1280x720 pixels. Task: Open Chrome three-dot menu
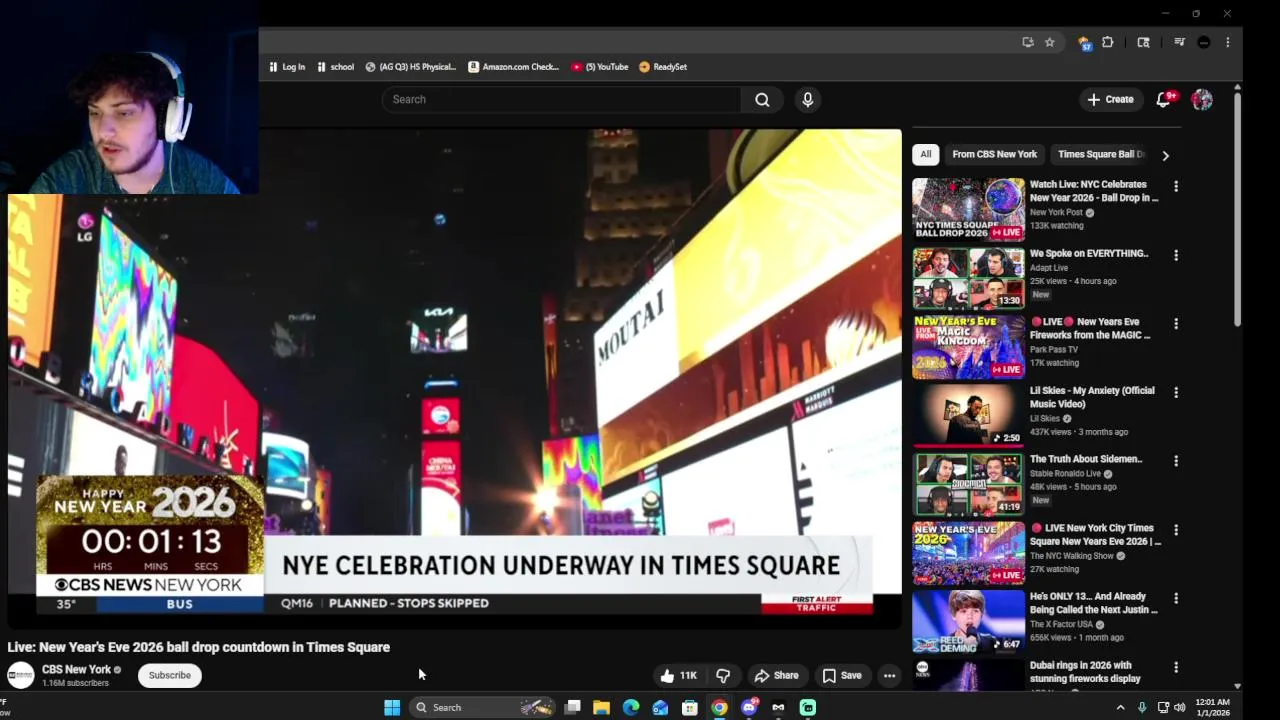[1228, 42]
